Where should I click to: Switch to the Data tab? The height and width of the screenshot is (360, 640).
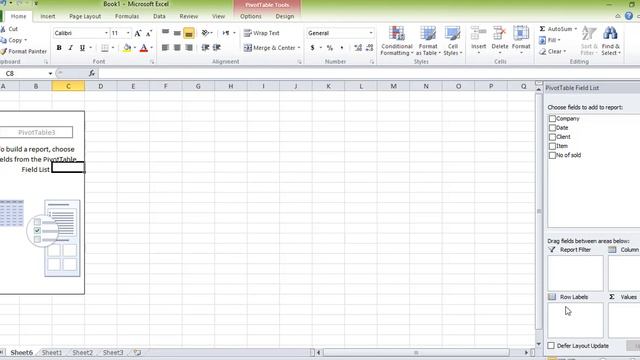159,16
